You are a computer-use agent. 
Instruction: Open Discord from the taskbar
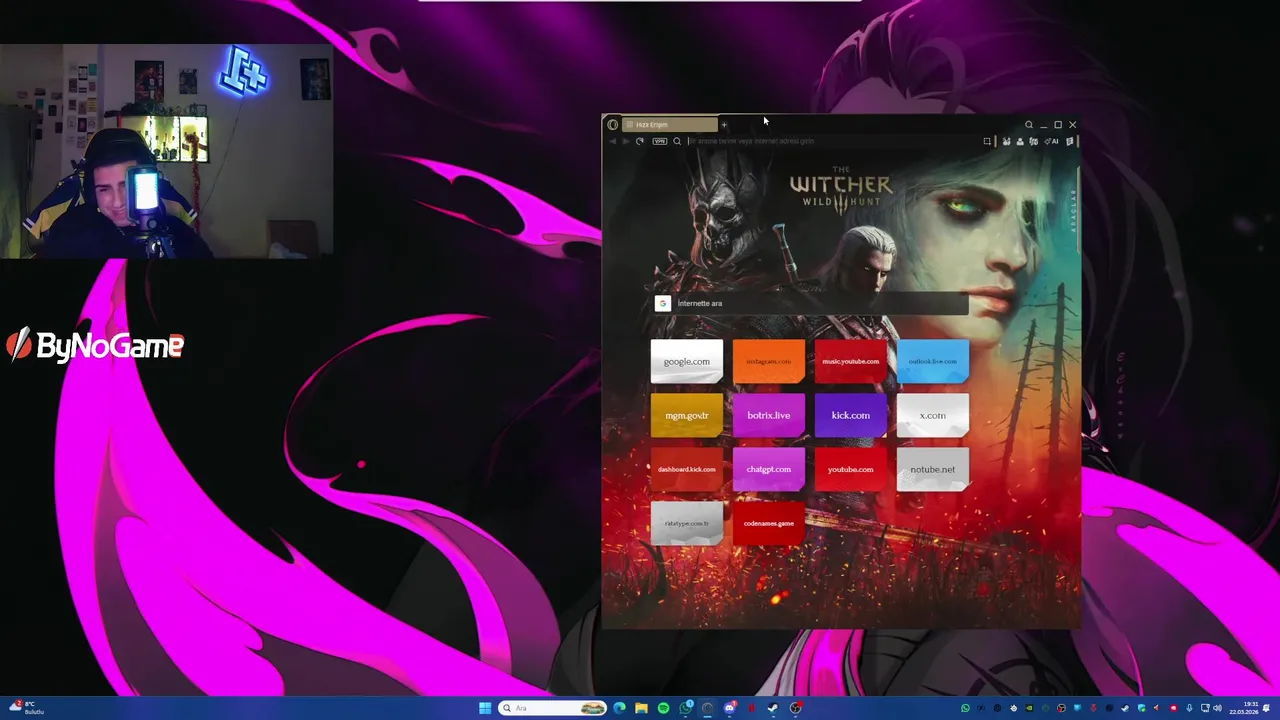tap(730, 708)
